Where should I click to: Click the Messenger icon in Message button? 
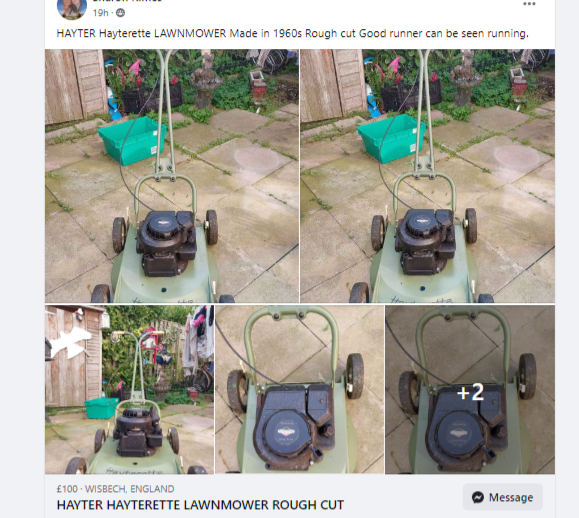click(x=478, y=497)
